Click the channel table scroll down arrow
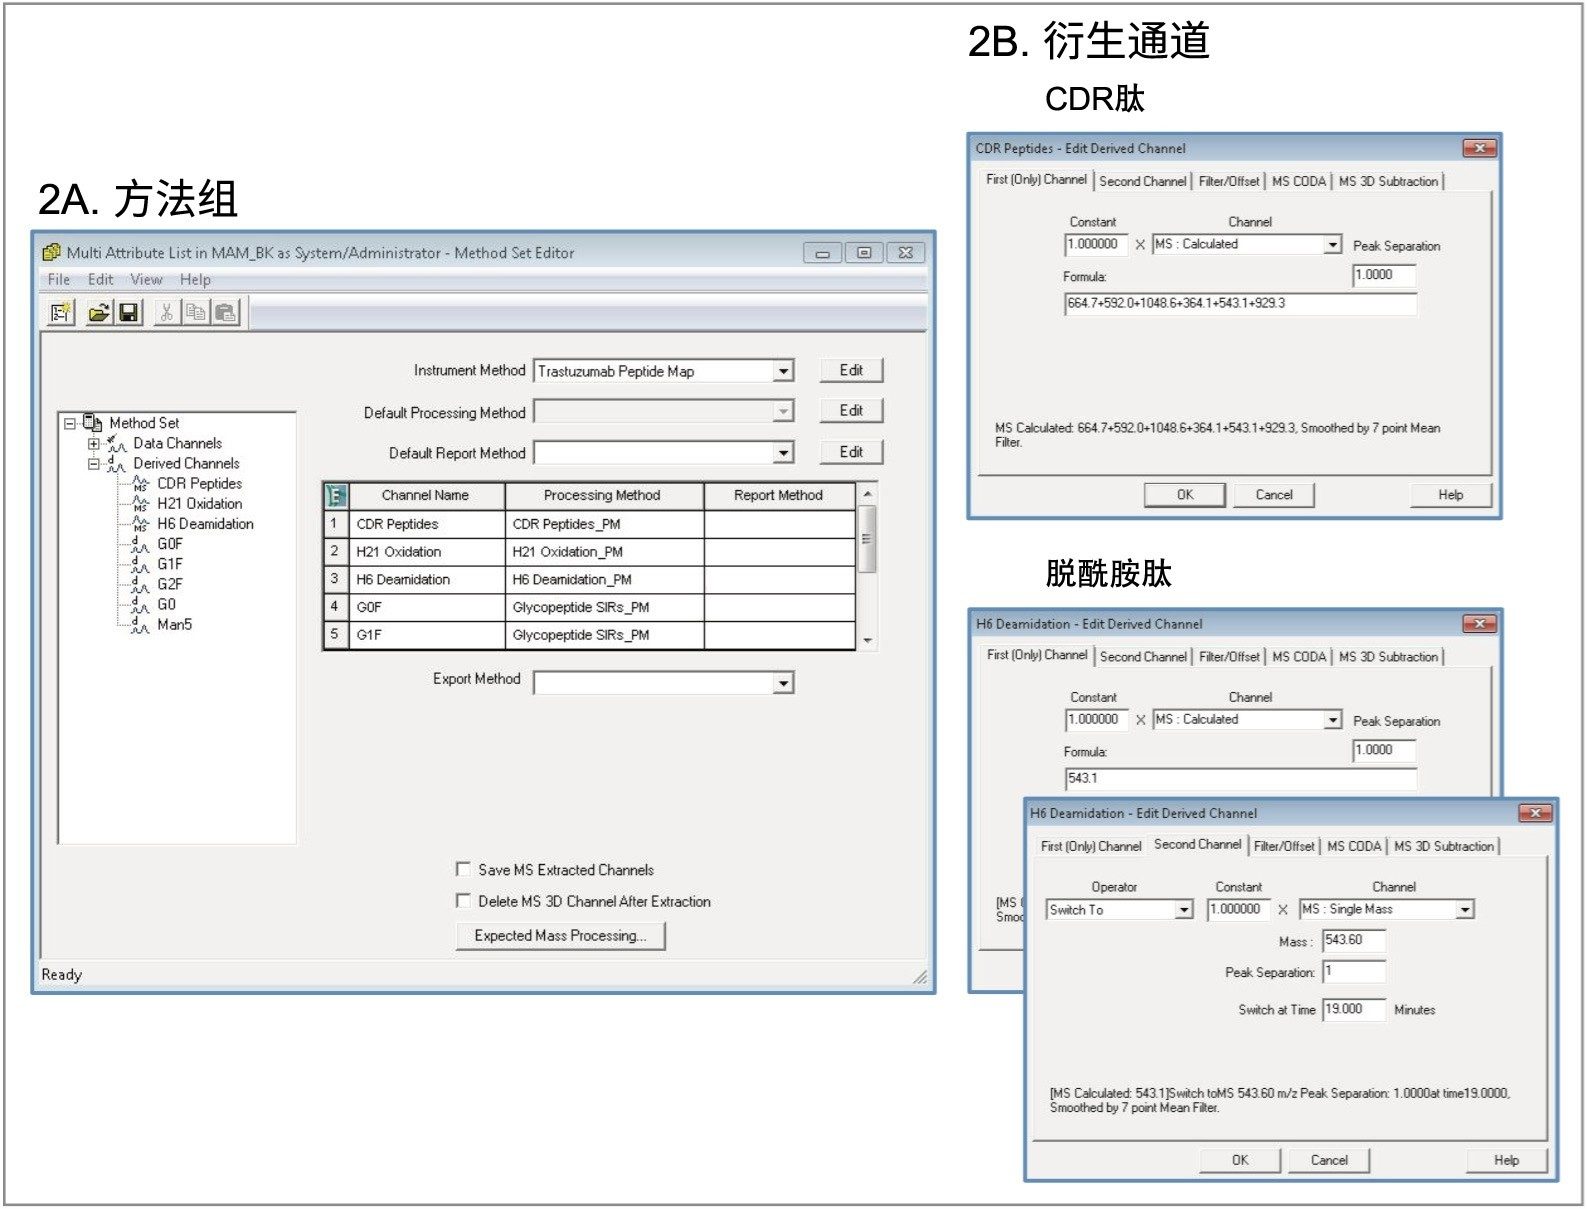The width and height of the screenshot is (1587, 1209). pos(867,641)
